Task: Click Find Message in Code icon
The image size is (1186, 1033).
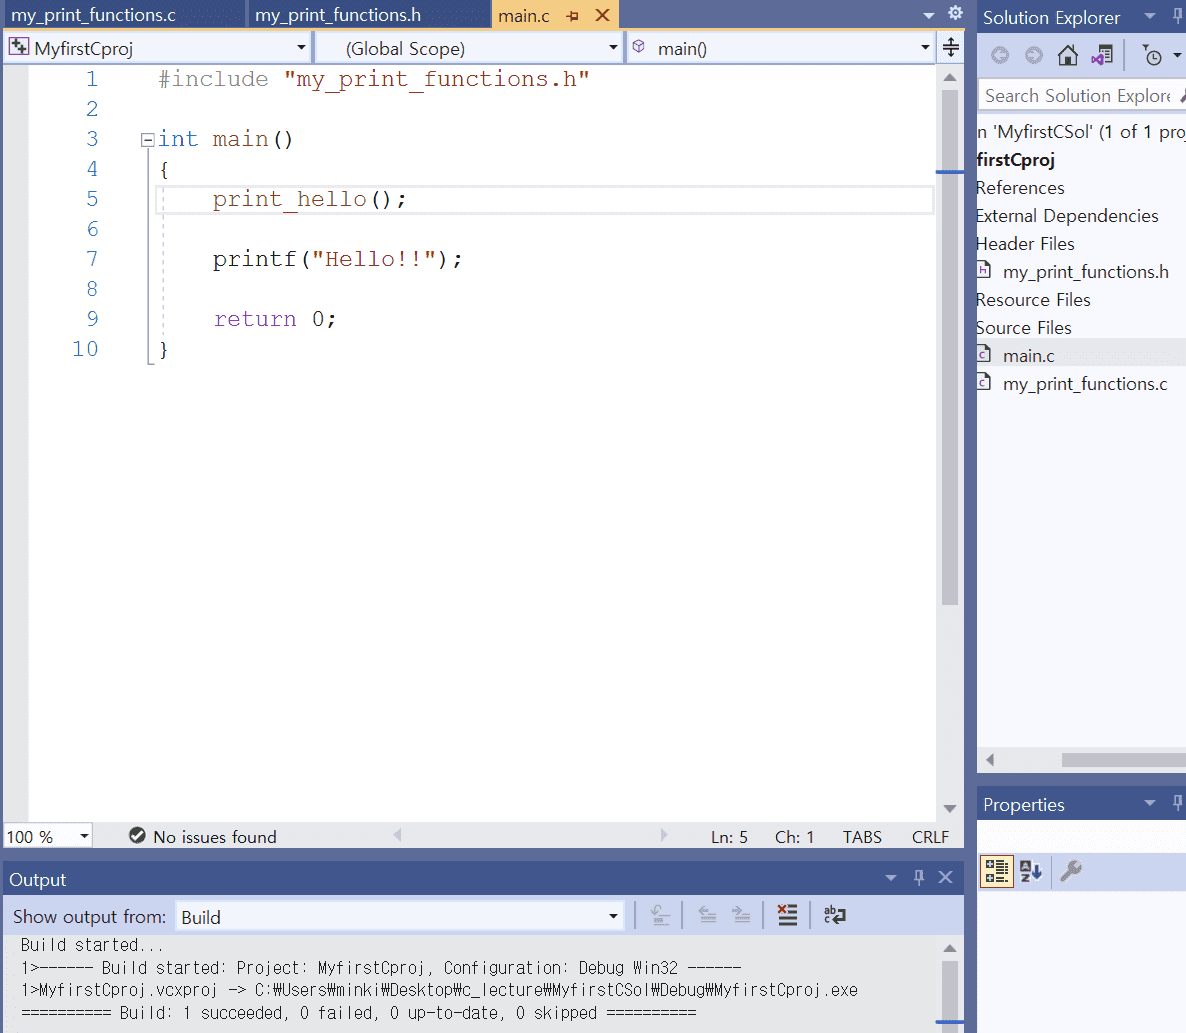Action: pyautogui.click(x=660, y=916)
